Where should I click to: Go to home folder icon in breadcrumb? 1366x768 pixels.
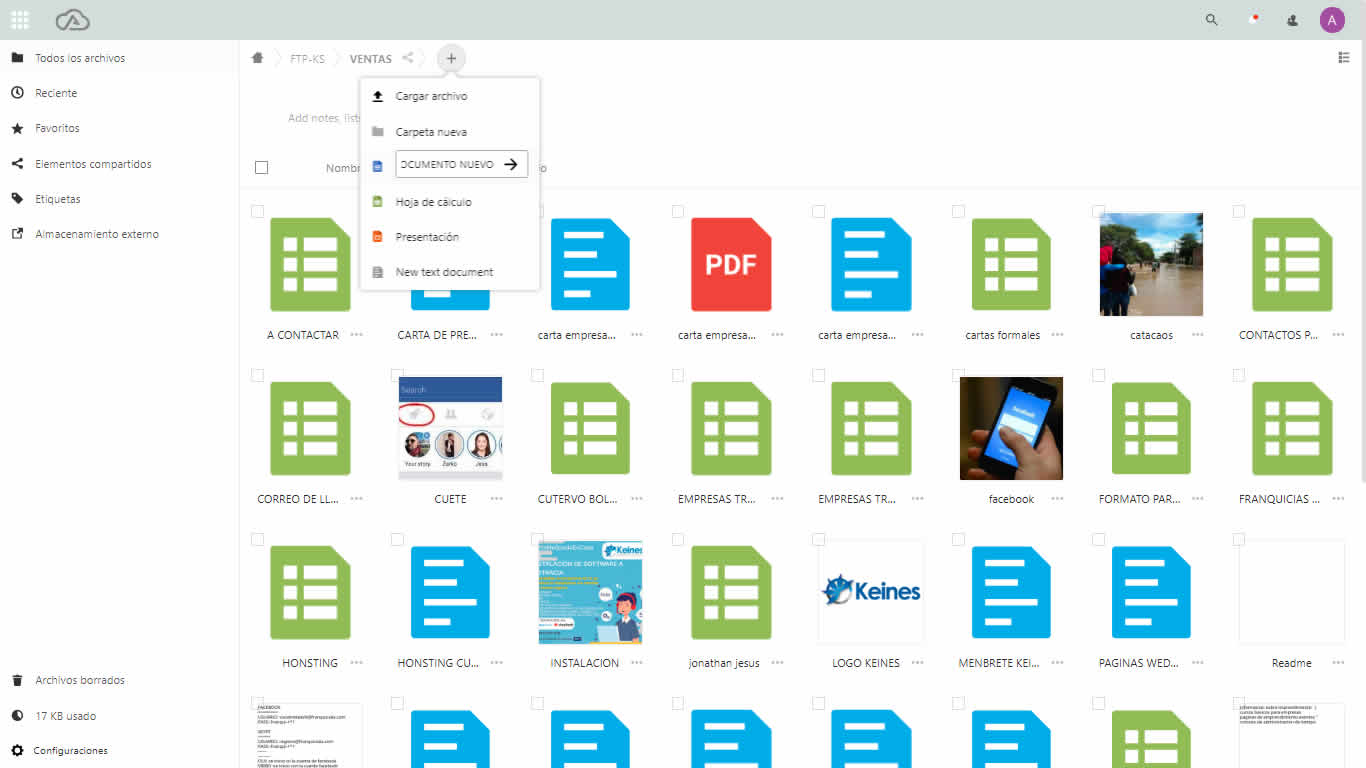(257, 58)
